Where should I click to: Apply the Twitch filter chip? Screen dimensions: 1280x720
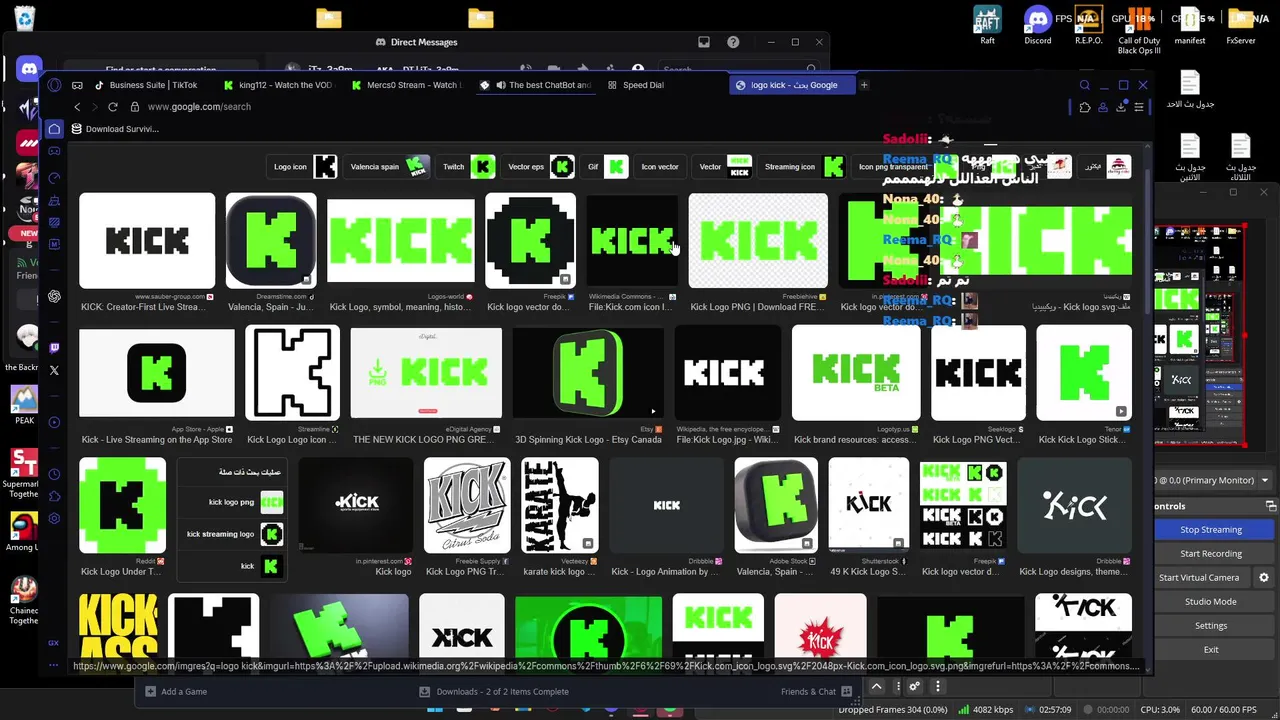point(467,167)
